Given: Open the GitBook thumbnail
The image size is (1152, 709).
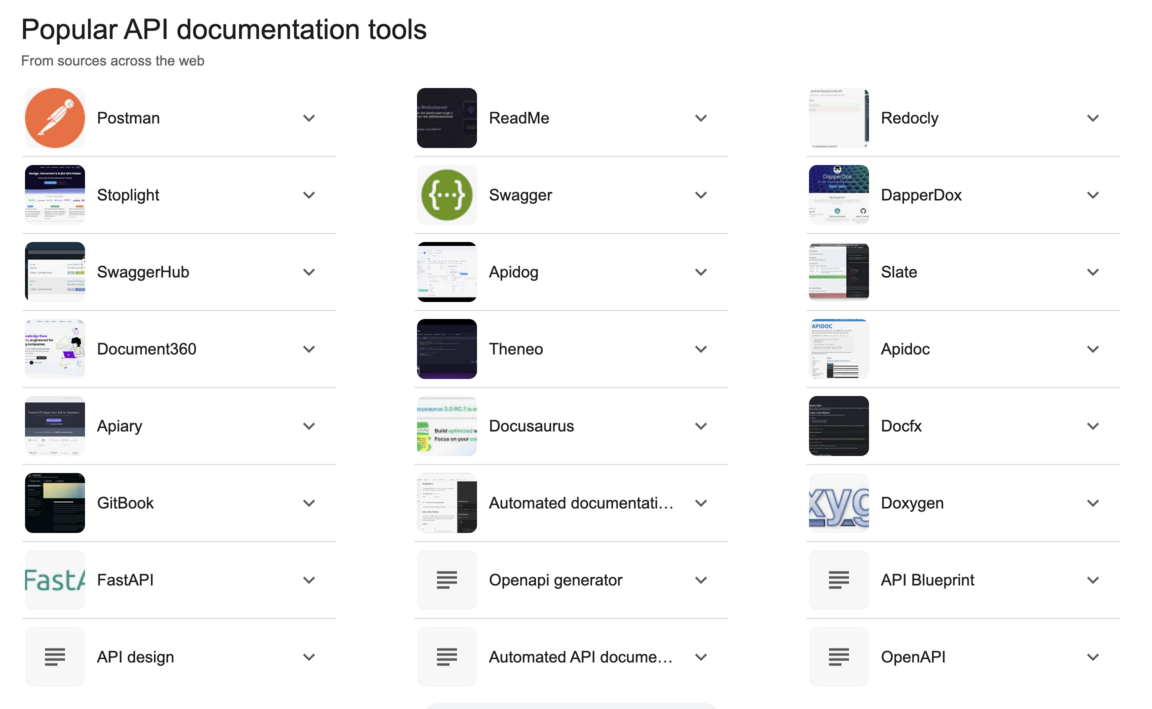Looking at the screenshot, I should pyautogui.click(x=55, y=503).
